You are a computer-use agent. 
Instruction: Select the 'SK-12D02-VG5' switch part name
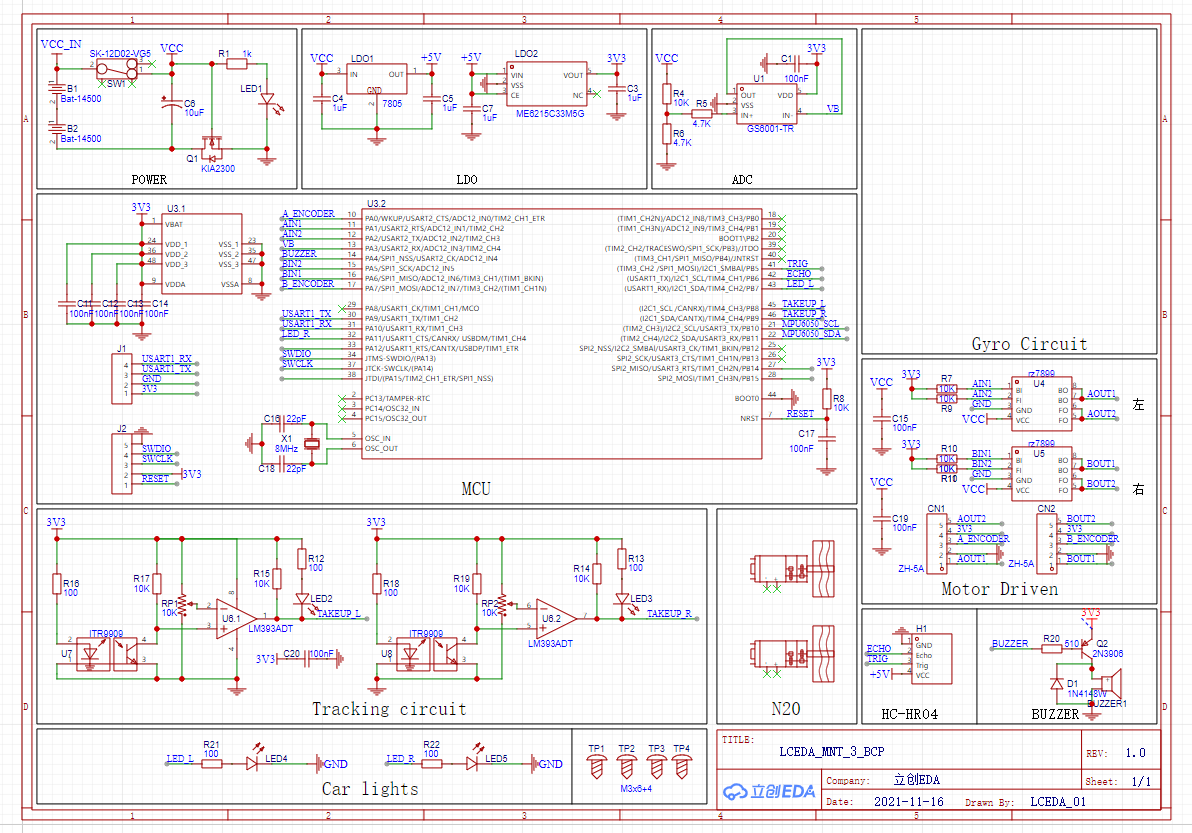point(120,54)
